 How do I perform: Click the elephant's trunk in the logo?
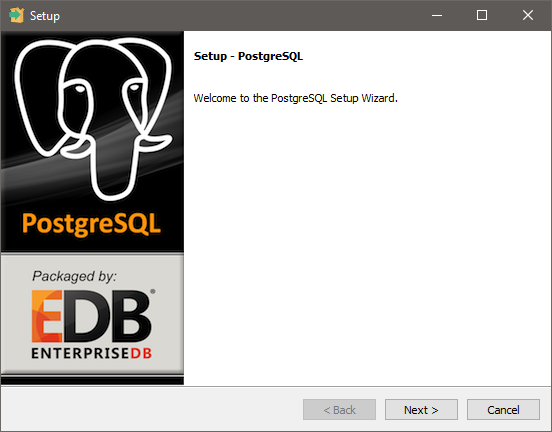[113, 165]
